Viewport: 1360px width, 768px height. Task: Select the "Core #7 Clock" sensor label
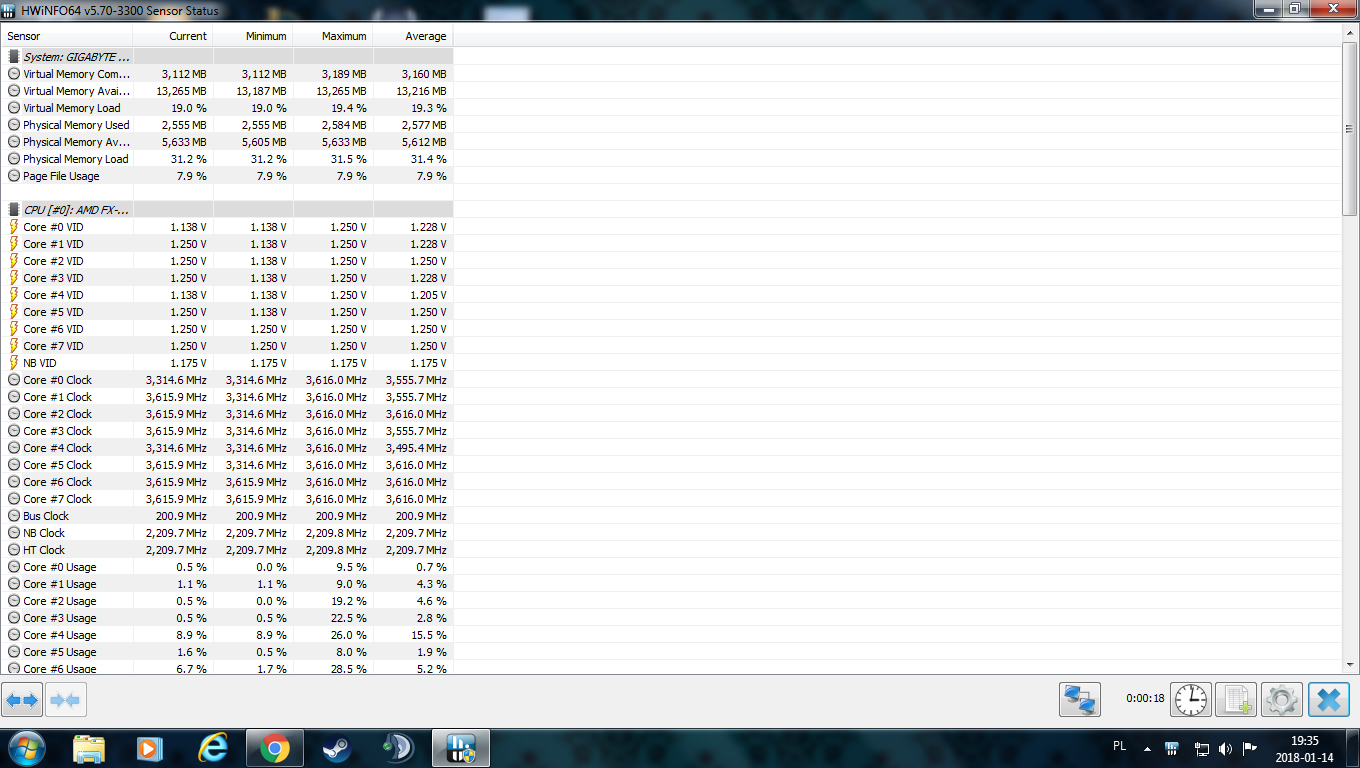57,499
